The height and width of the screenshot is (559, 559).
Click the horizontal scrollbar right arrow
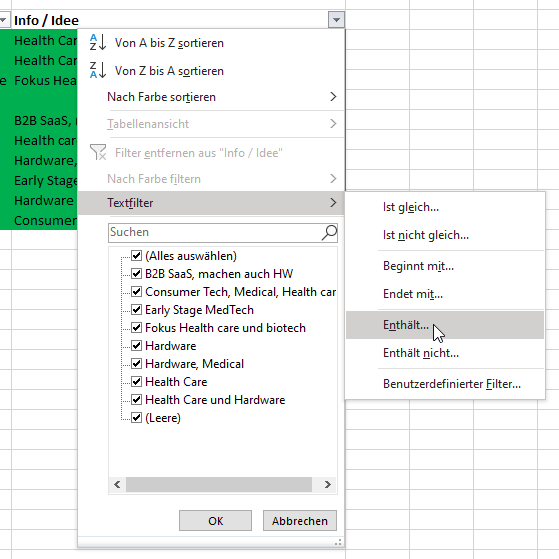[328, 484]
